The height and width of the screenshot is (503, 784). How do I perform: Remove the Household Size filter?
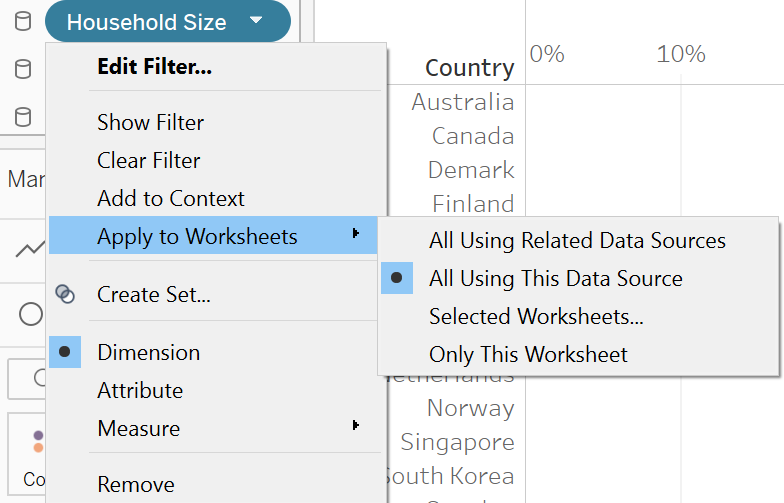135,485
